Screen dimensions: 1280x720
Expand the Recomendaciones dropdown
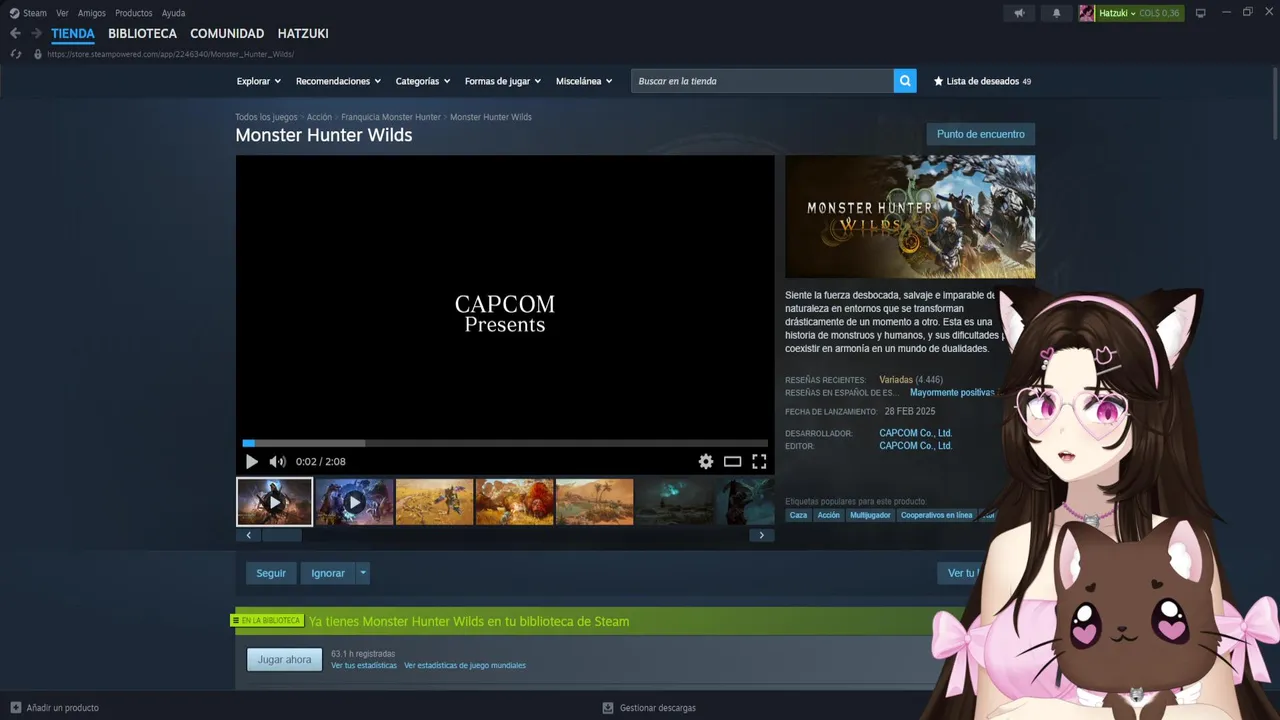click(x=338, y=81)
